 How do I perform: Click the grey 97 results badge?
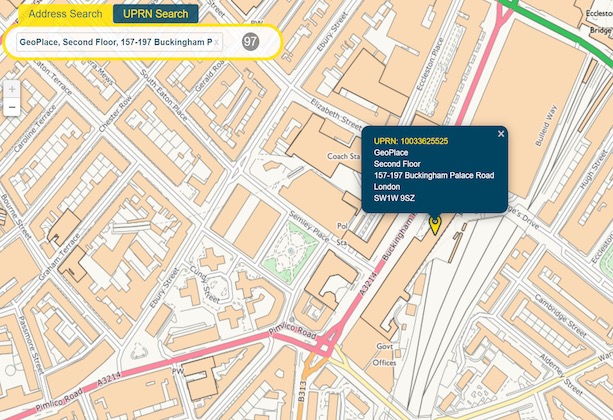coord(250,42)
